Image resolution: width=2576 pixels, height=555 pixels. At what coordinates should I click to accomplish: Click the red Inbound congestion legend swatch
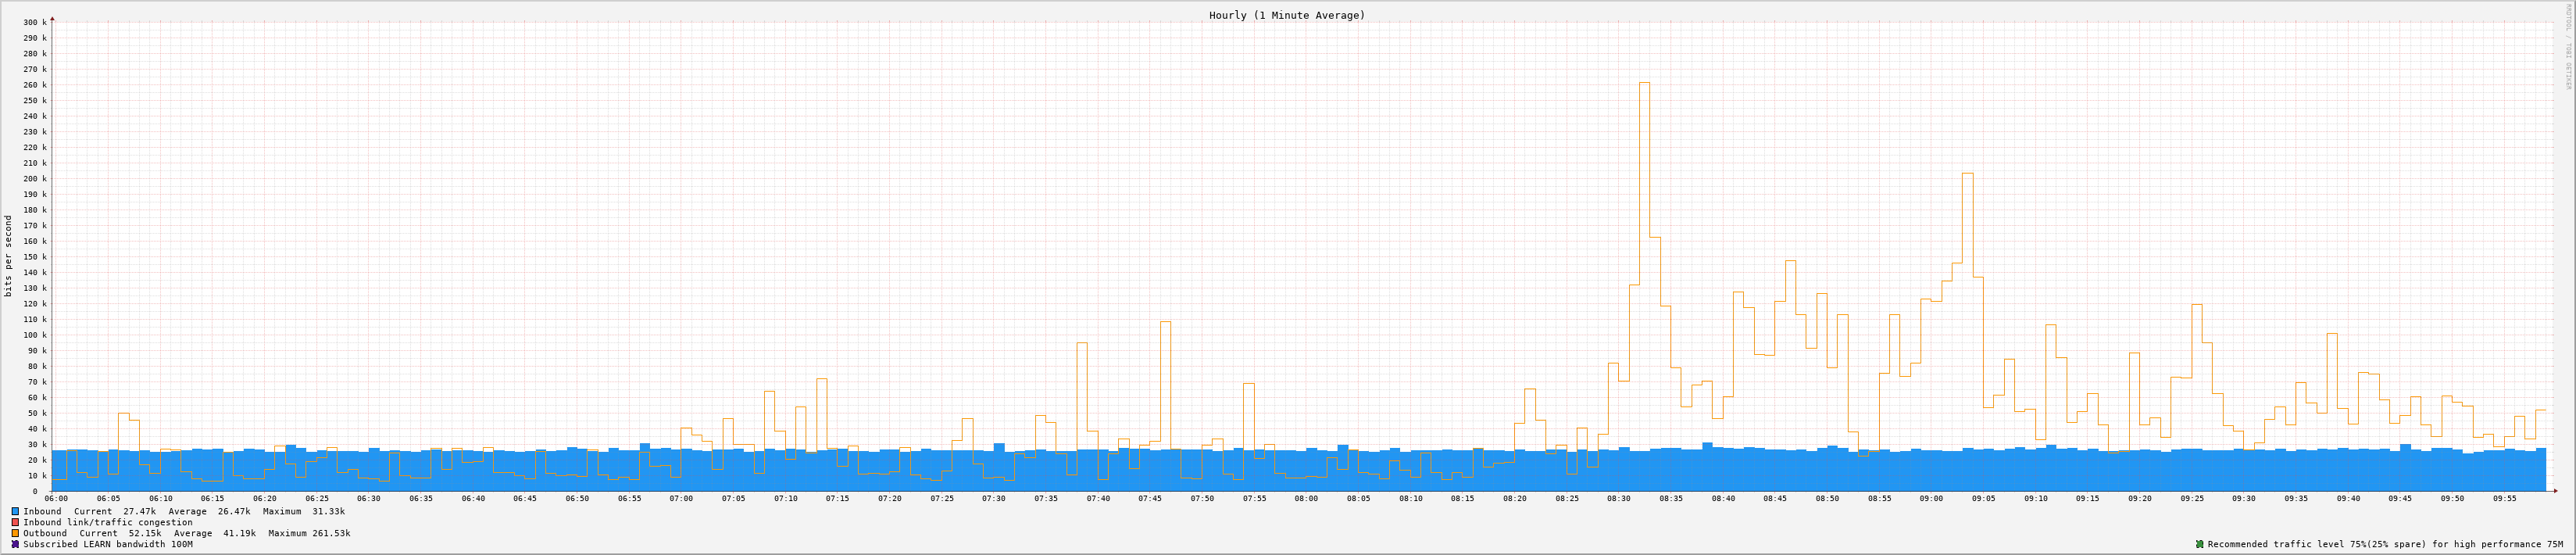[x=15, y=522]
